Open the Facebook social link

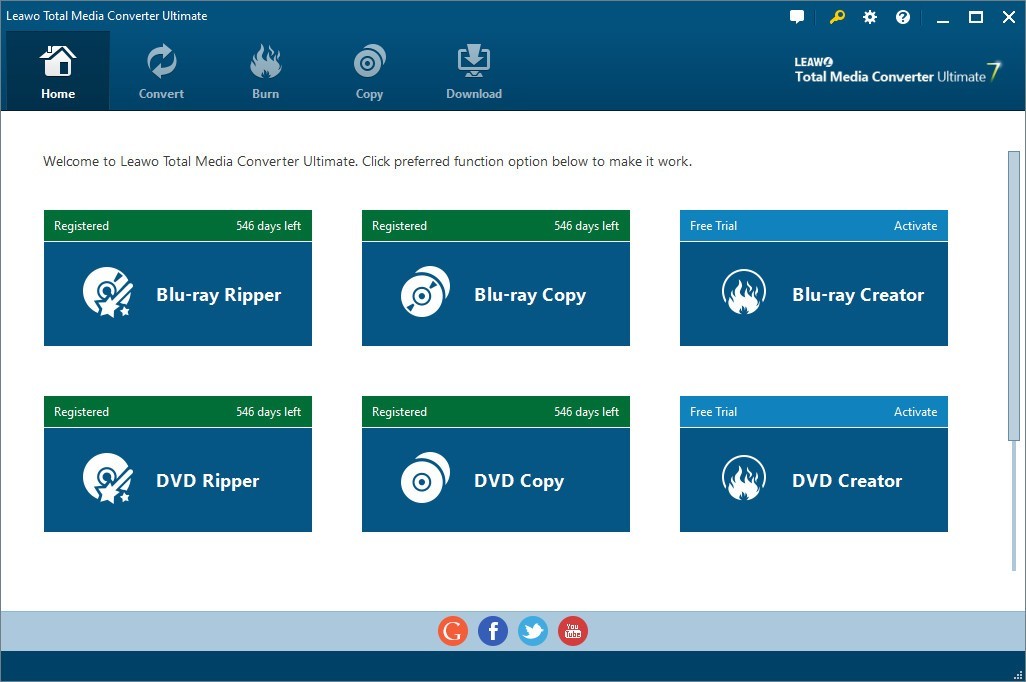tap(492, 630)
